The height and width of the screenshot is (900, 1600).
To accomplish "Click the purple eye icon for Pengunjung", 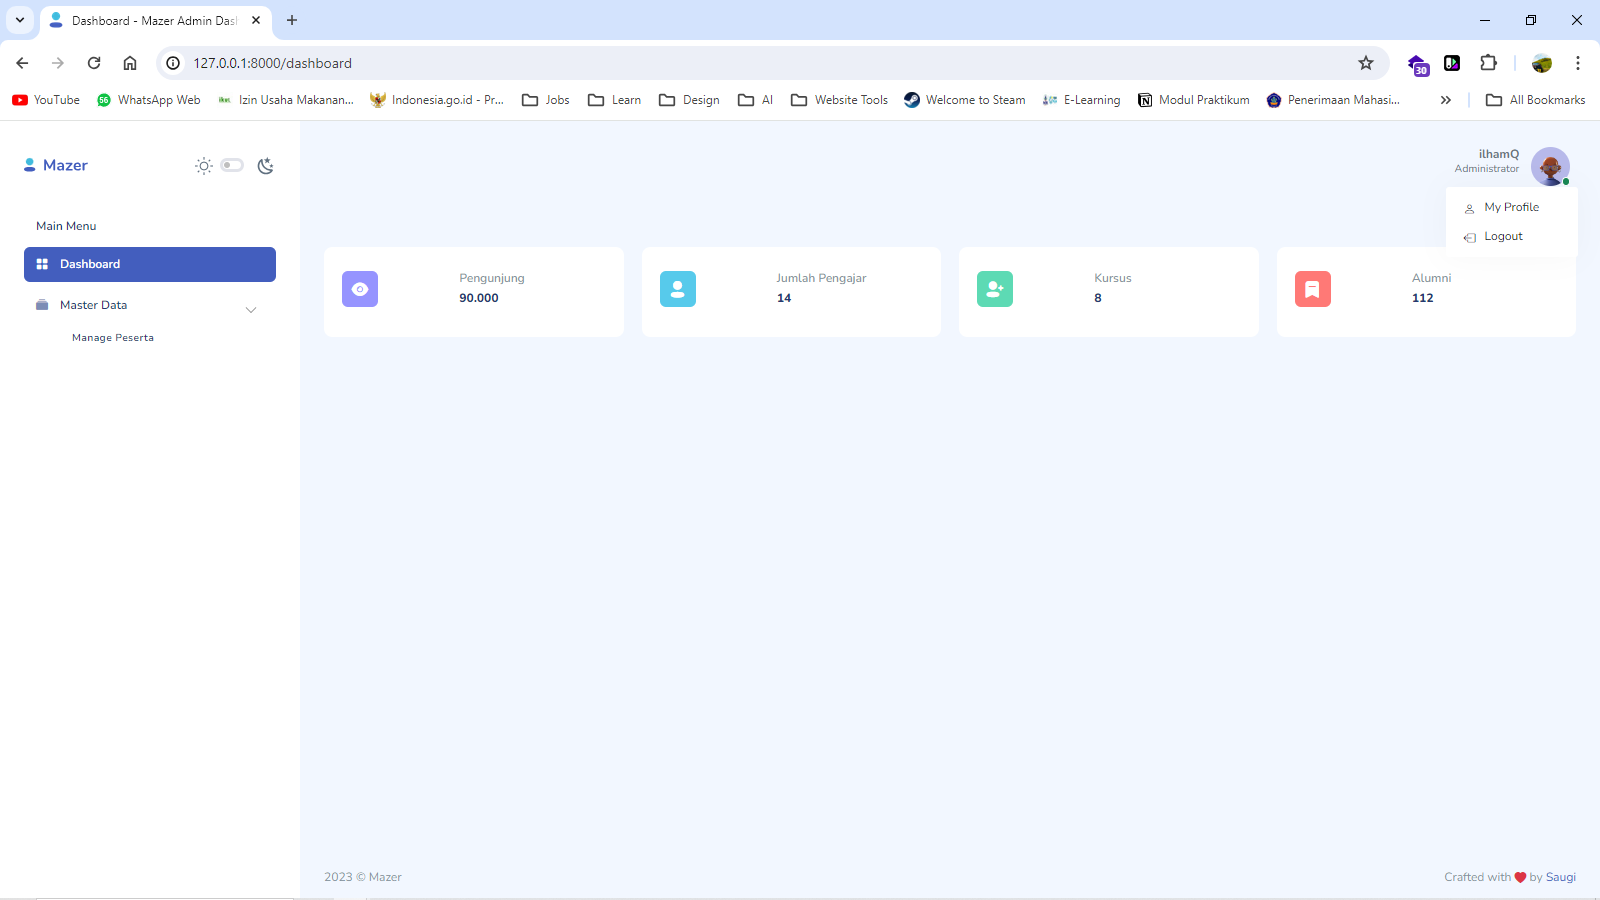I will tap(360, 289).
